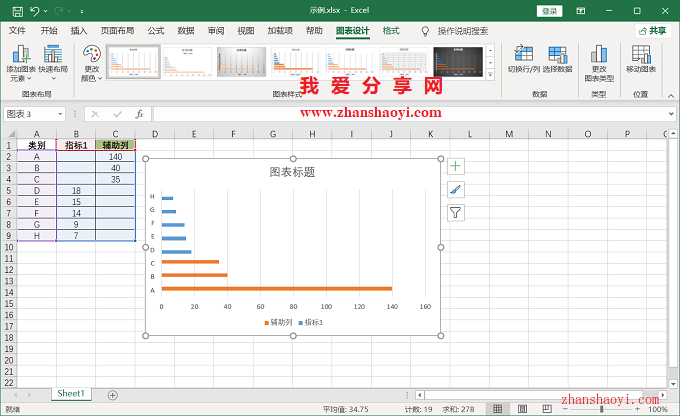Screen dimensions: 680x416
Task: Click column header M
Action: [x=509, y=134]
